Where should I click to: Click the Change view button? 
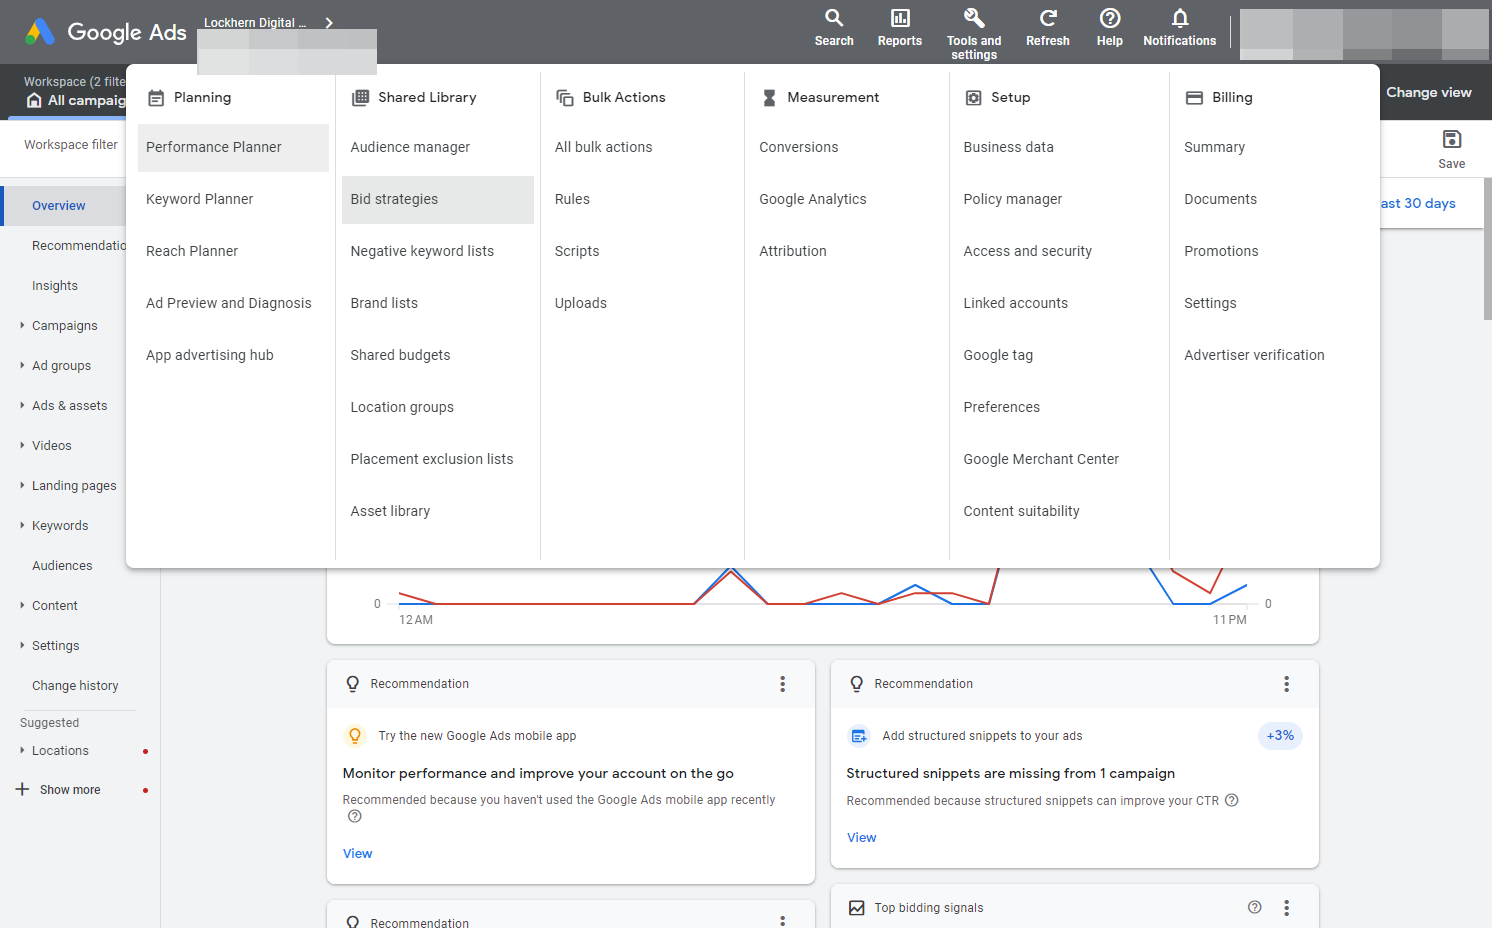1429,92
